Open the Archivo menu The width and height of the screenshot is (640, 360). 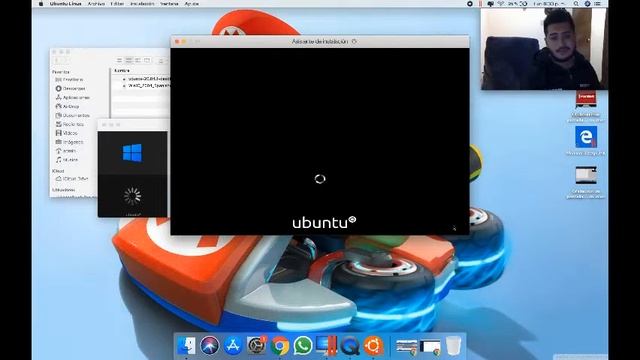96,4
